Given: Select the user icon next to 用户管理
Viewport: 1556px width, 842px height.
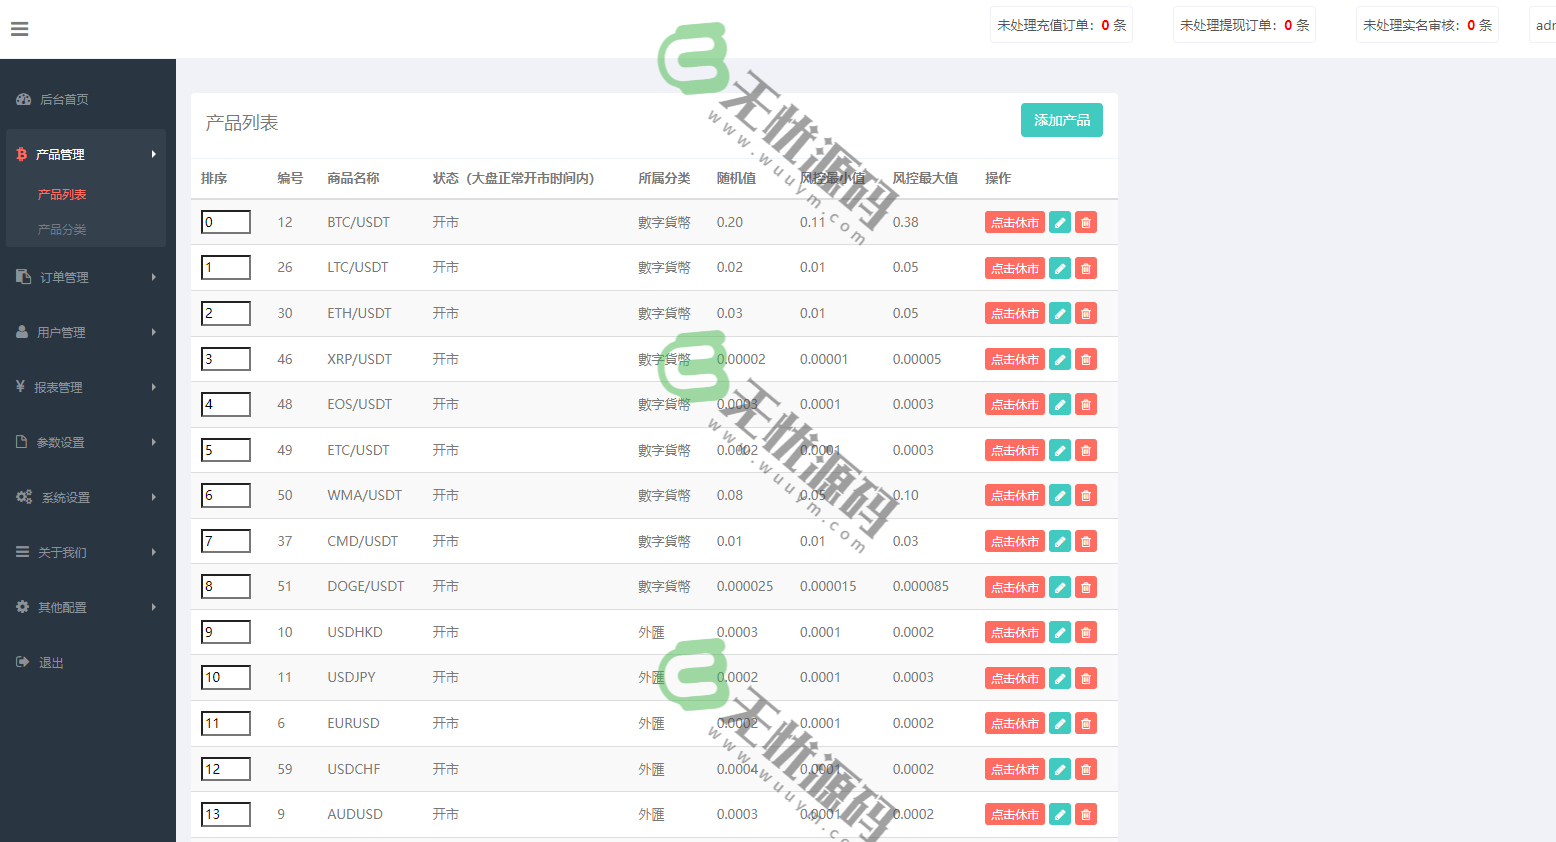Looking at the screenshot, I should (x=23, y=332).
